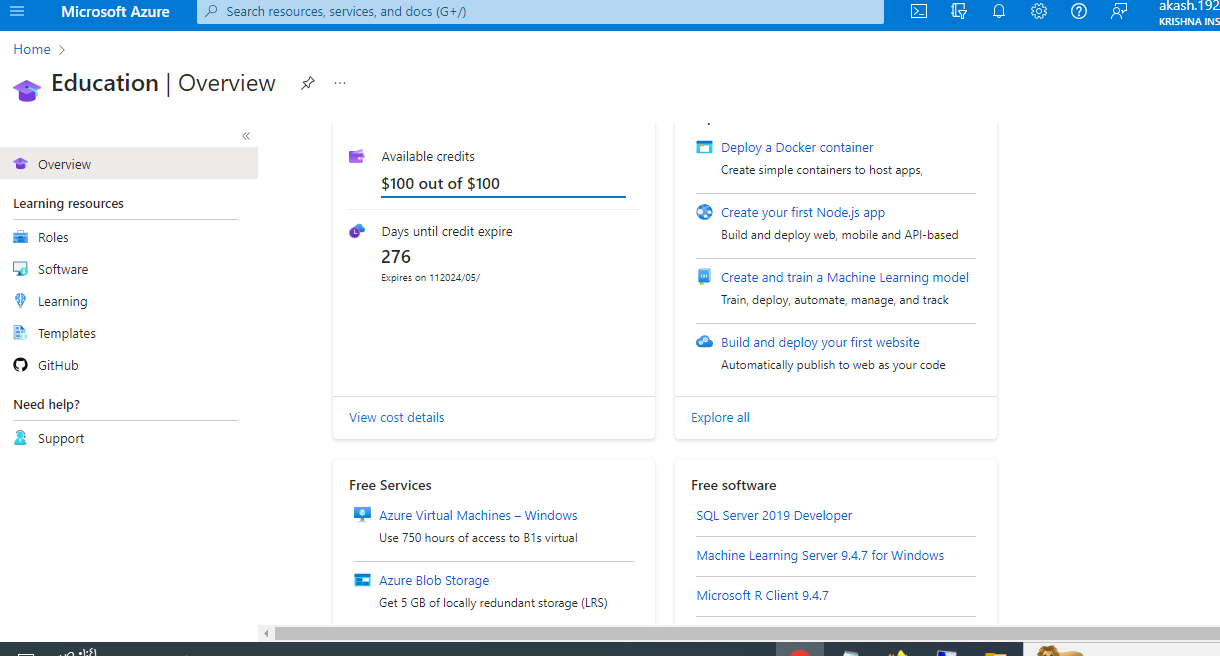Open Microsoft R Client 9.4.7 link

click(762, 595)
